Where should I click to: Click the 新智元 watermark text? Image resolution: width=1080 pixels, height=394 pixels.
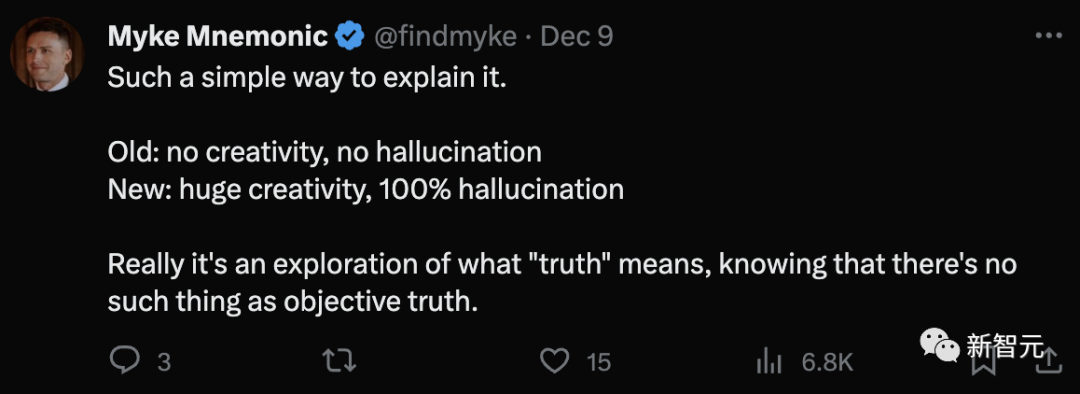[x=1005, y=345]
